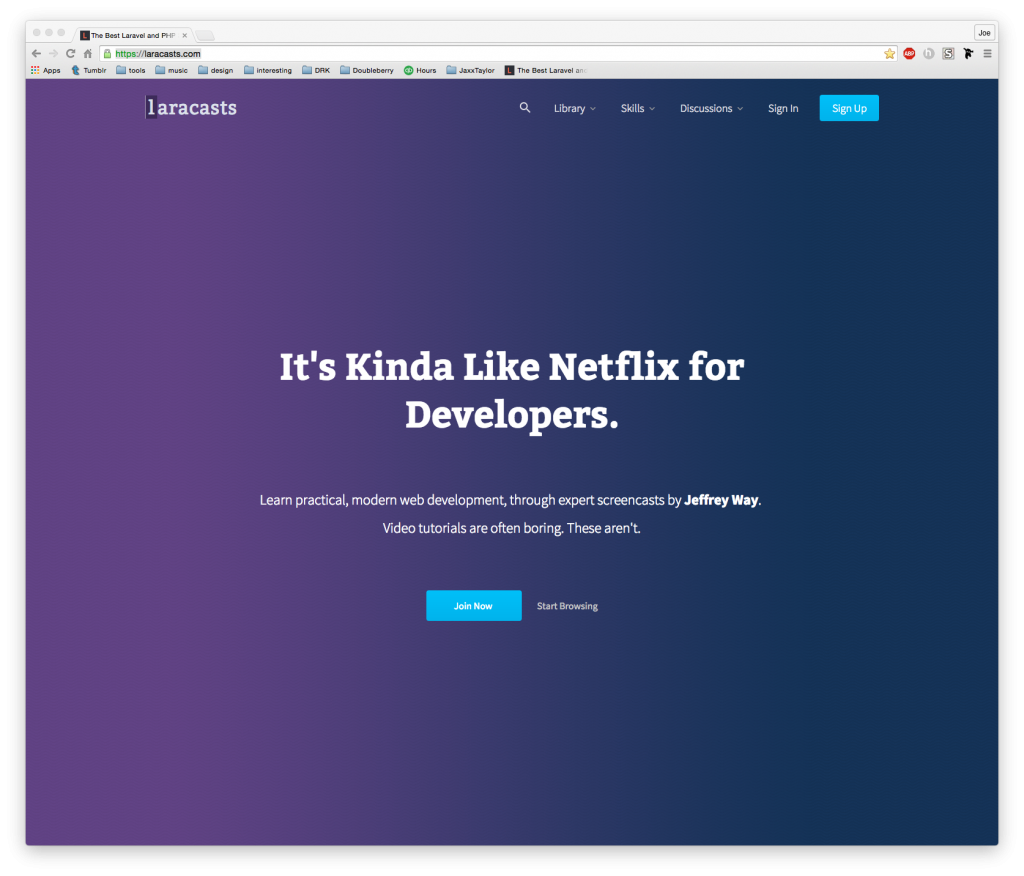Reload the page

pyautogui.click(x=71, y=54)
